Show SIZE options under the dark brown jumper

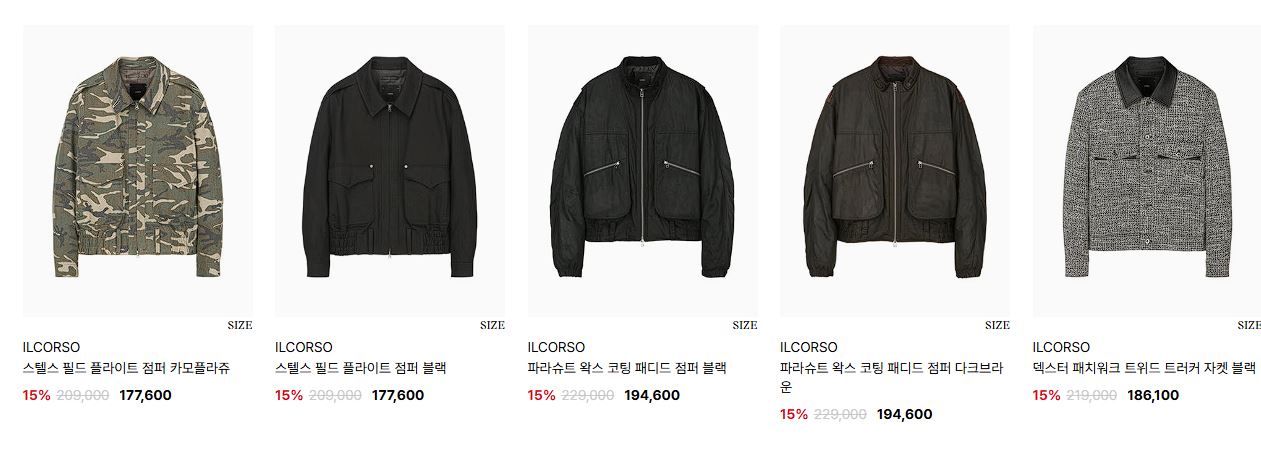coord(997,325)
